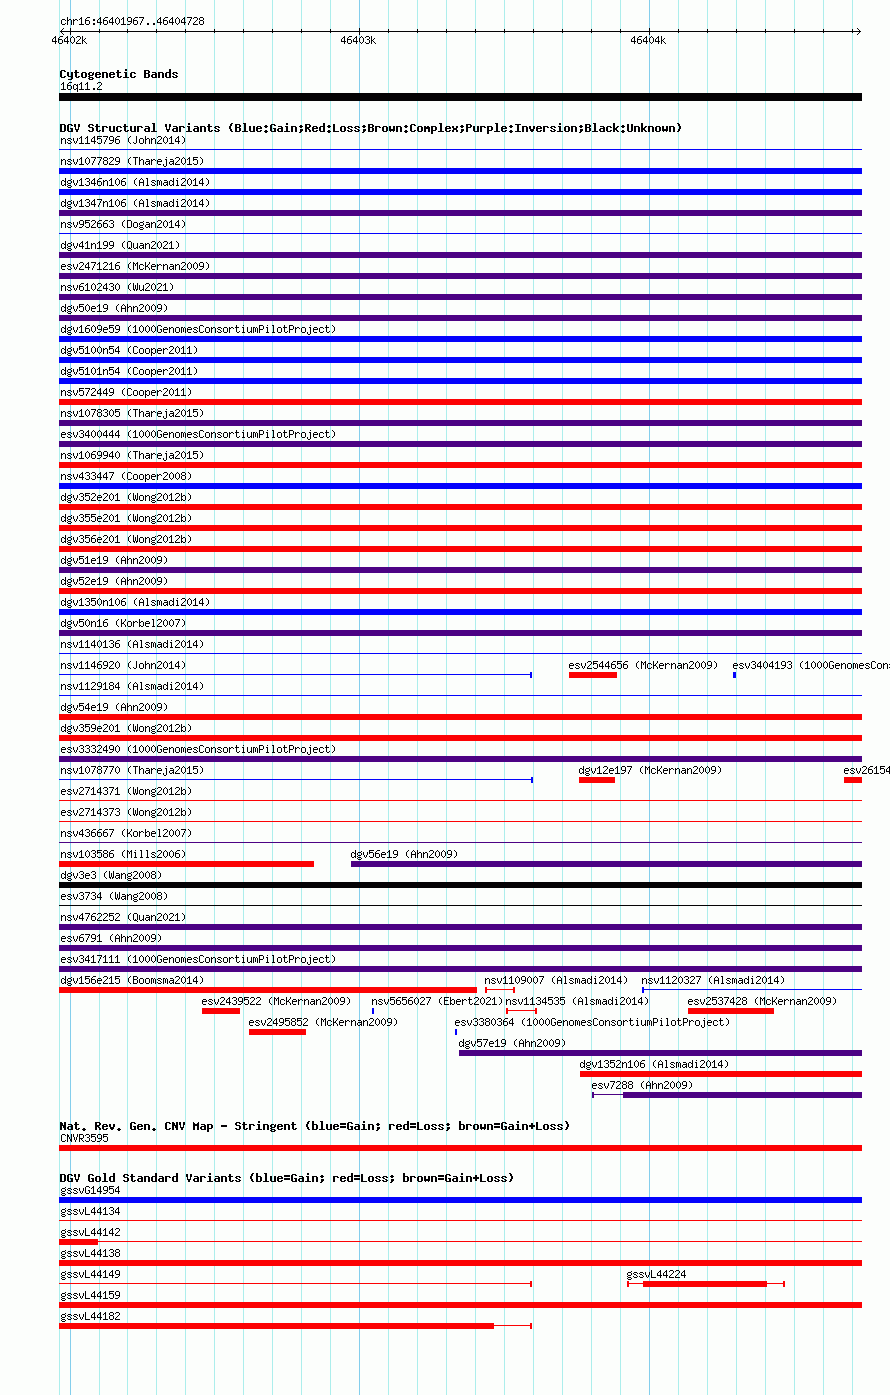Select dgv50e19 (Ahn2009) variant
Viewport: 890px width, 1395px height.
click(x=460, y=318)
